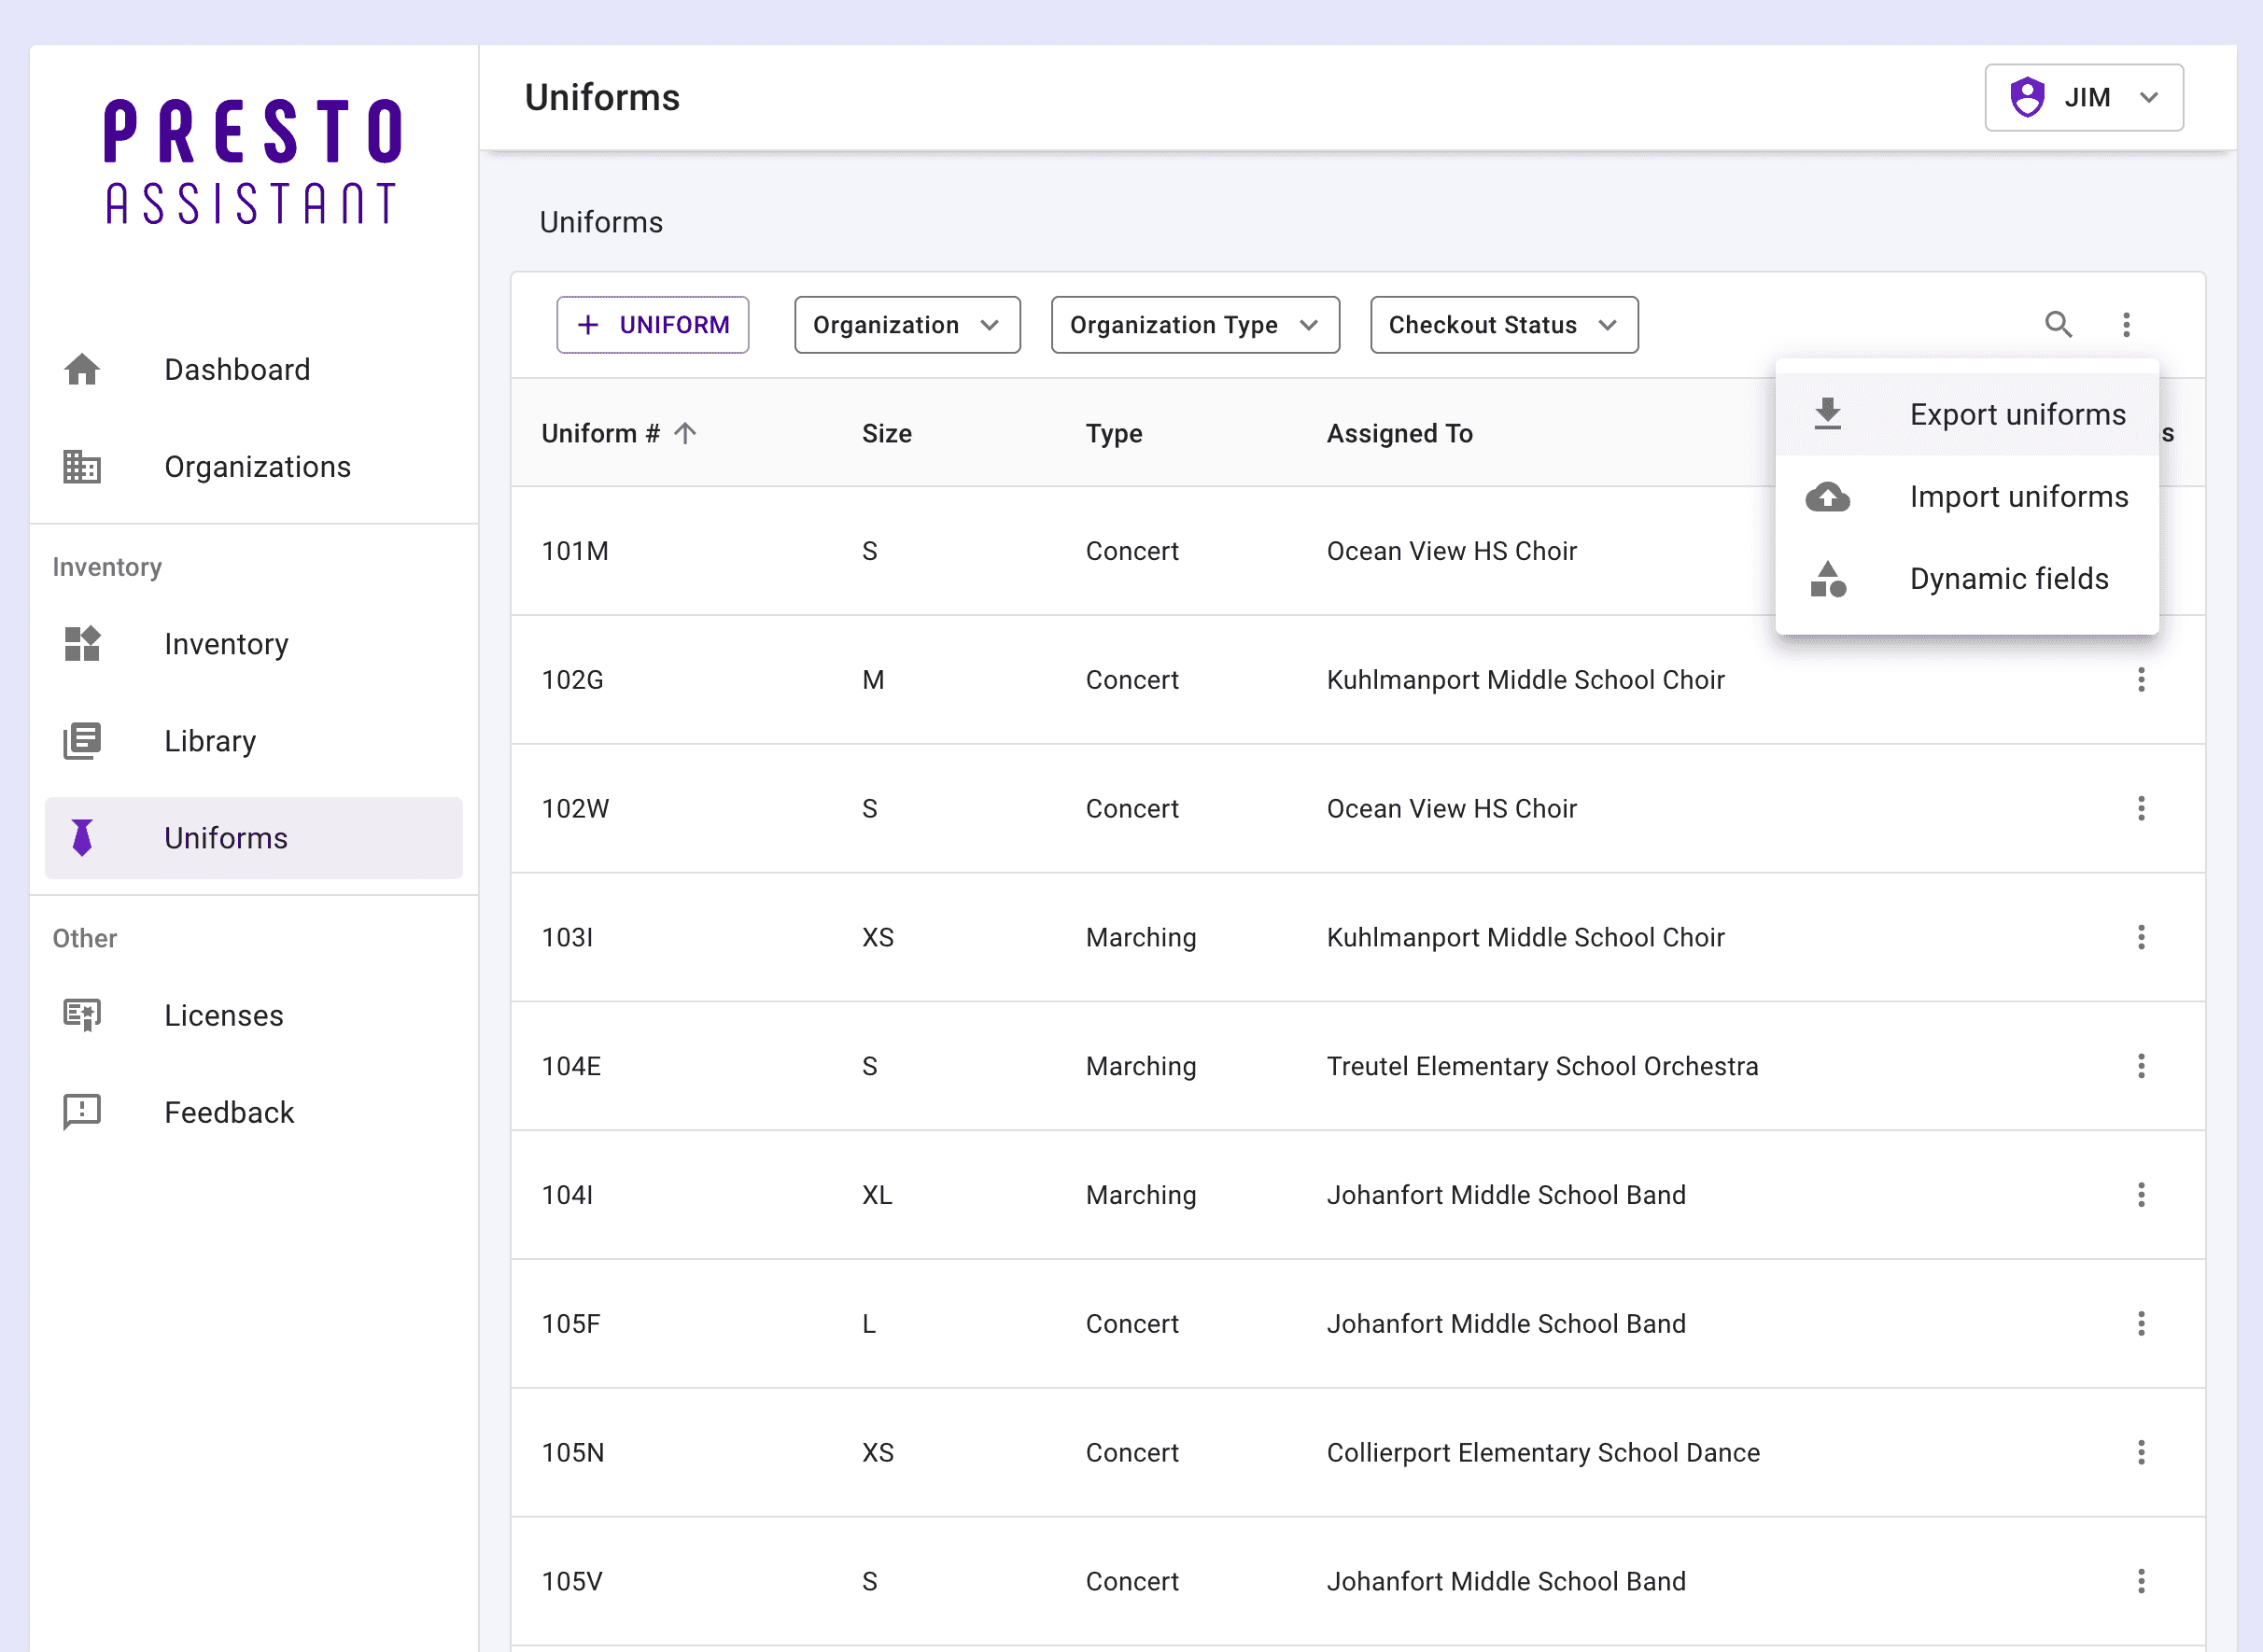Viewport: 2263px width, 1652px height.
Task: Select the Uniforms tie icon
Action: 81,838
